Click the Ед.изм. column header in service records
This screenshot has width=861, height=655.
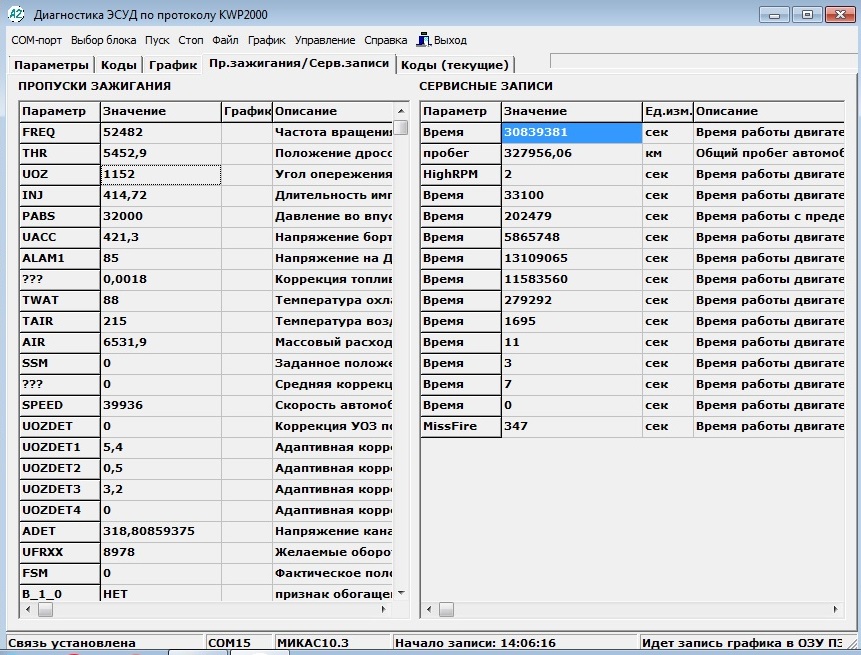pyautogui.click(x=667, y=111)
